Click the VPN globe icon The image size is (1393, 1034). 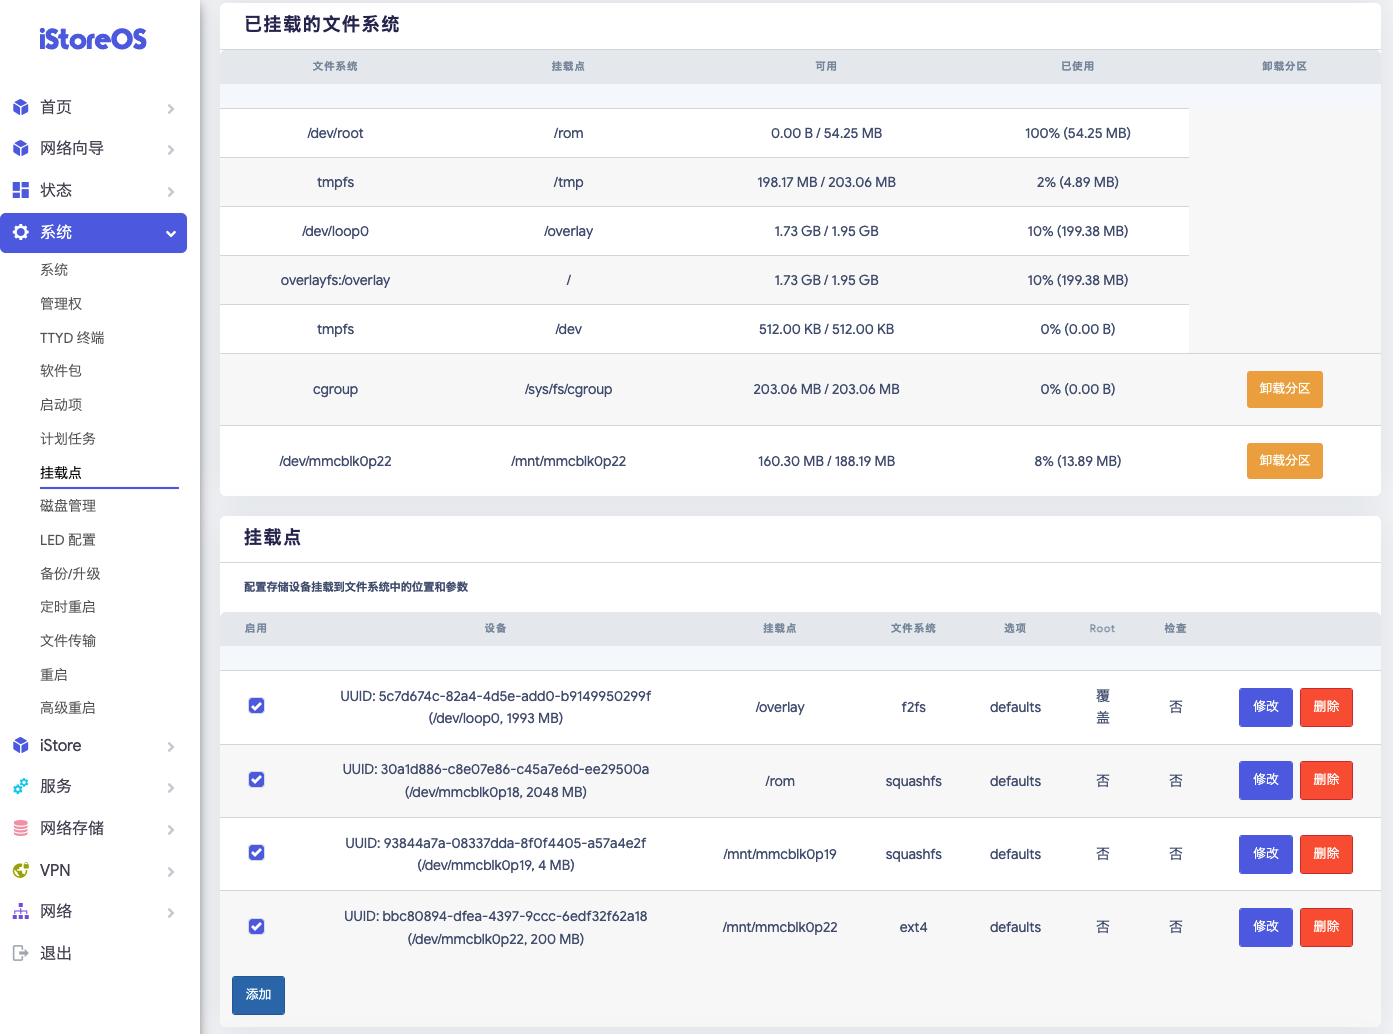[x=21, y=870]
